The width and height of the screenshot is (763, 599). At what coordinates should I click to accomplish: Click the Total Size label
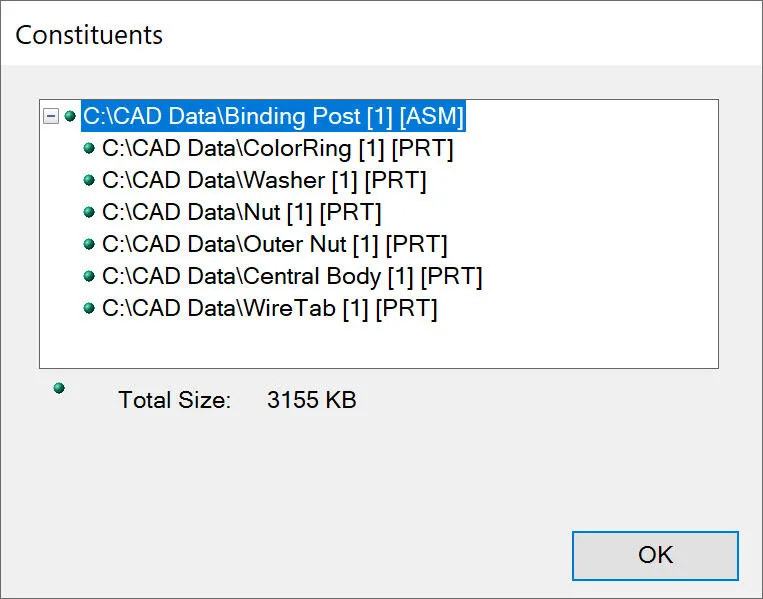175,400
